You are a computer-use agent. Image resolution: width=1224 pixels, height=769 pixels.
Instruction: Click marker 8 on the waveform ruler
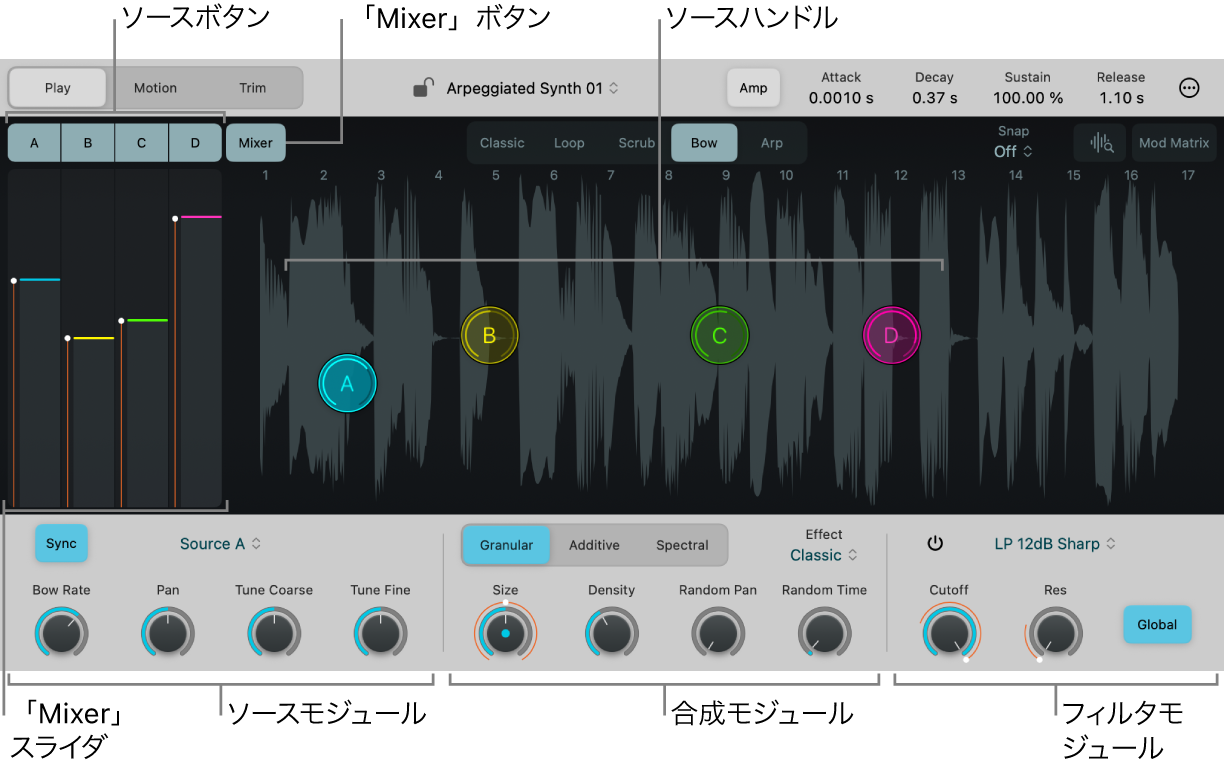[669, 175]
